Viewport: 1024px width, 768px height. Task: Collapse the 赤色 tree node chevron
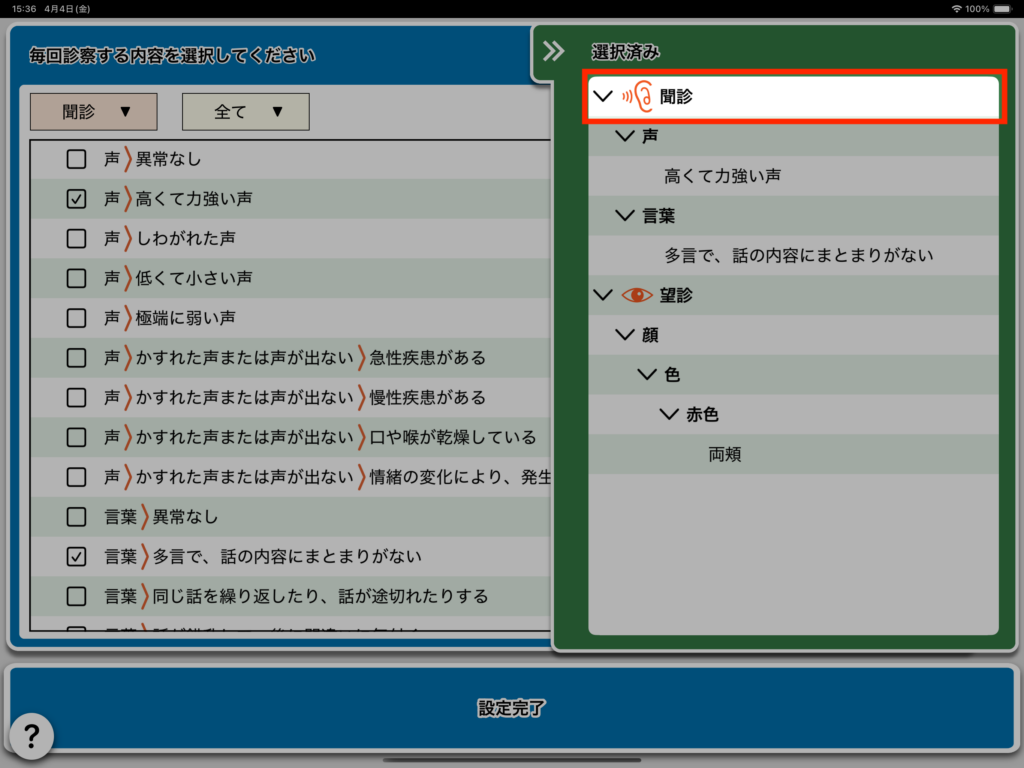[669, 414]
